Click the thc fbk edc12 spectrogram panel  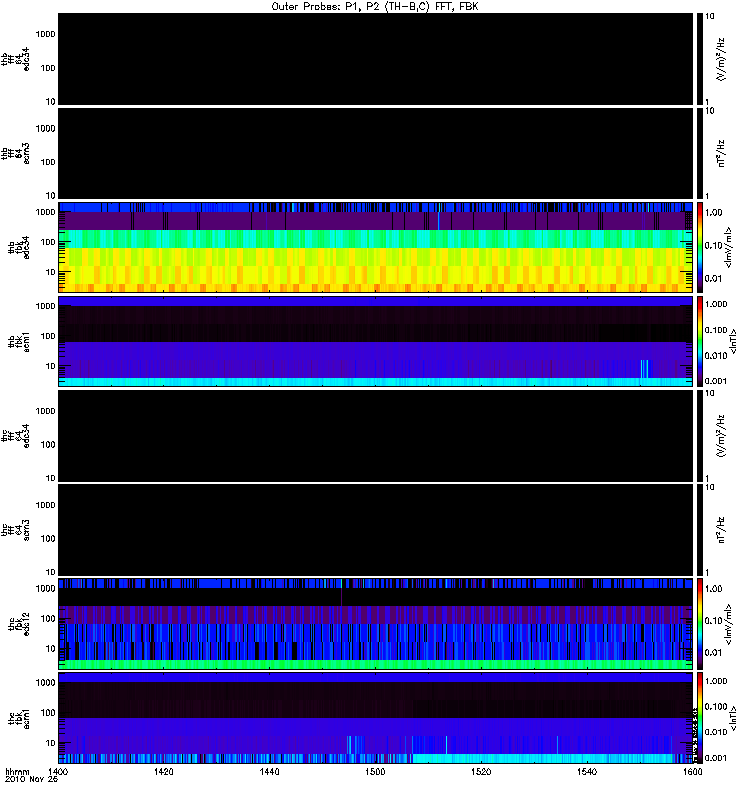(375, 624)
